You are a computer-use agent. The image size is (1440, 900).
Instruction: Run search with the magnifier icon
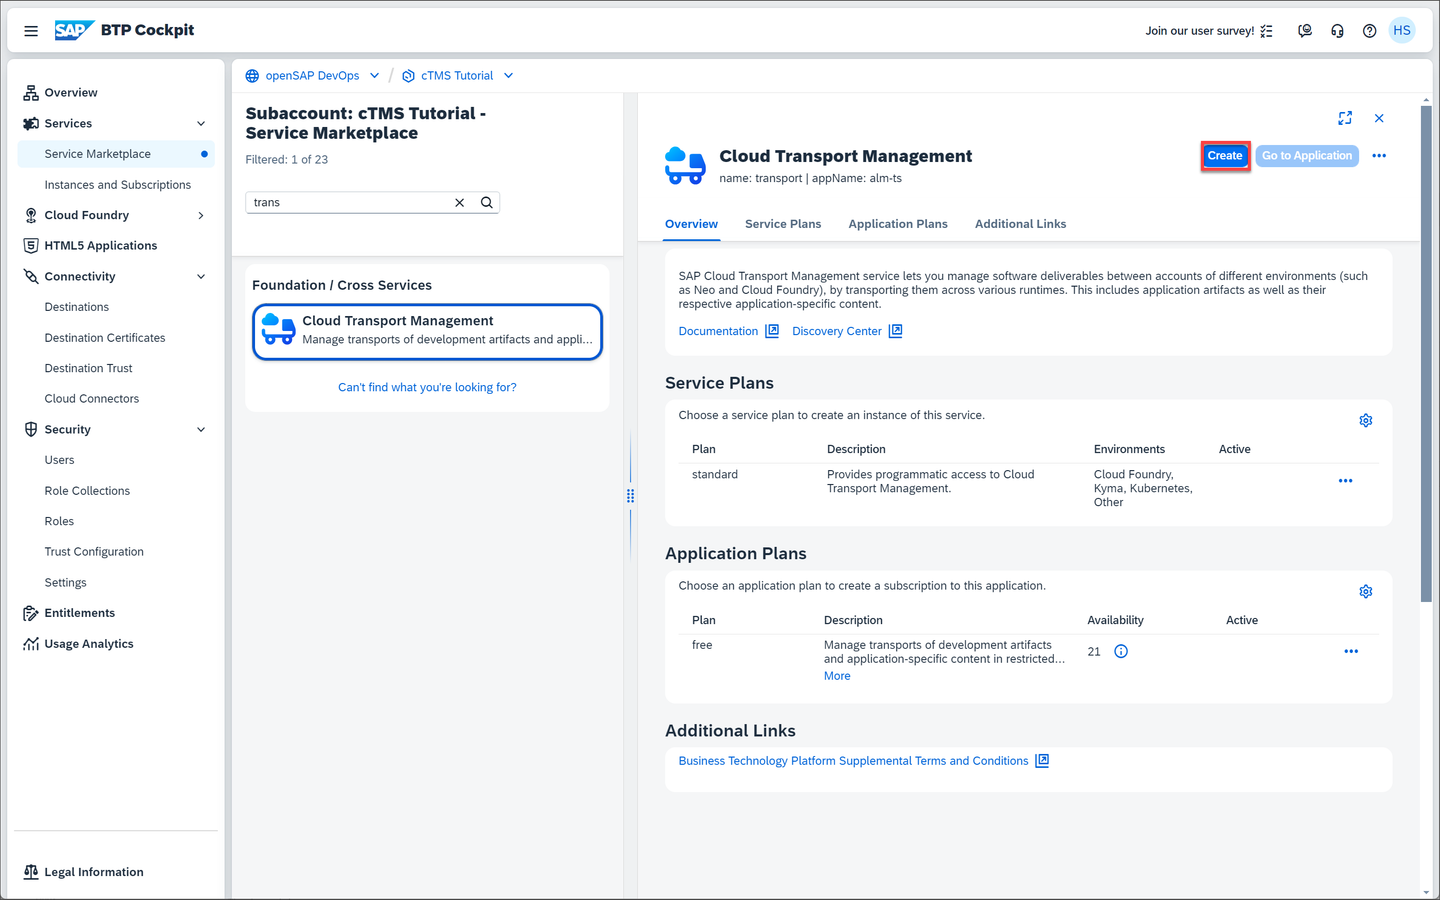tap(487, 202)
